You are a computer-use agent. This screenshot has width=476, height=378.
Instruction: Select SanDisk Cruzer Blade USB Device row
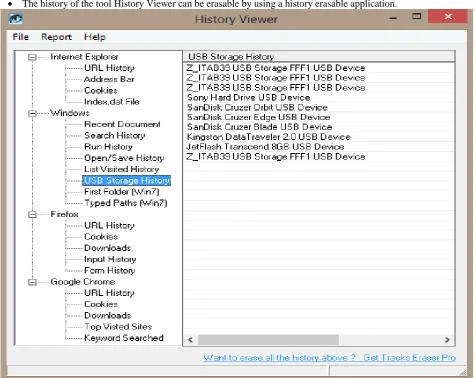coord(319,127)
